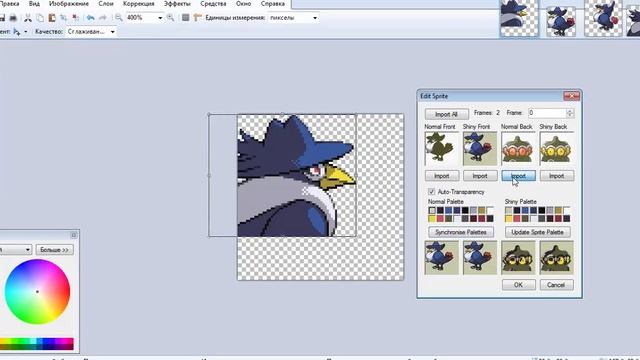
Task: Click the Deselect icon with red X
Action: [x=76, y=18]
